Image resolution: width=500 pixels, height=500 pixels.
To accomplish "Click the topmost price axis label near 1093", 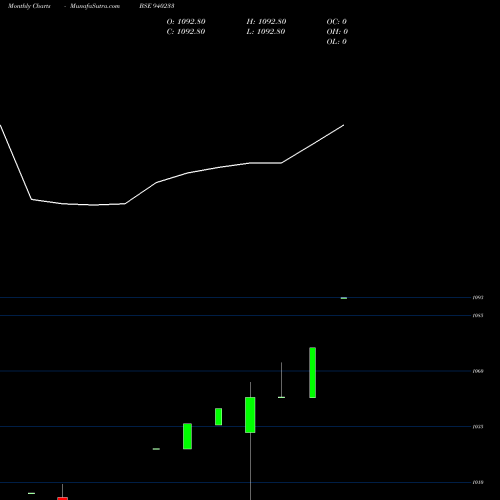I will click(478, 297).
